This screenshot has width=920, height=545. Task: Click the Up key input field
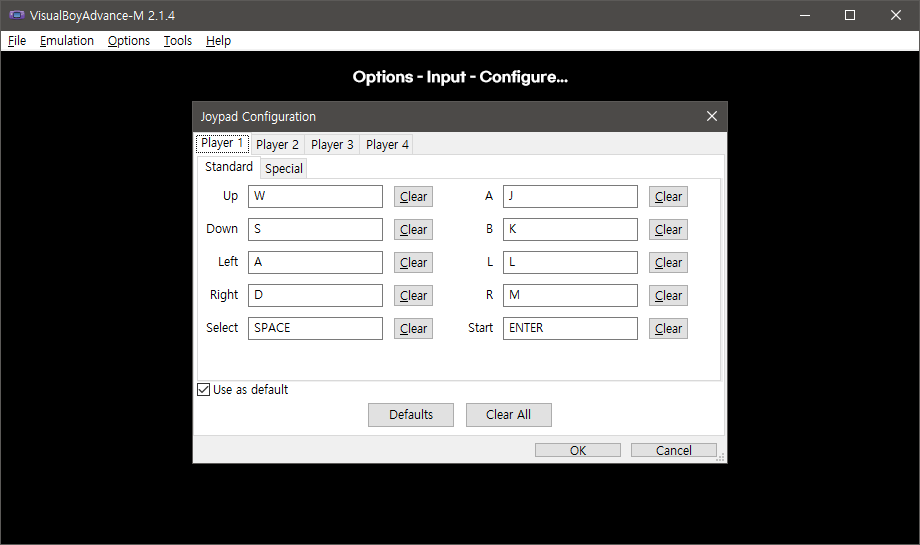point(315,197)
